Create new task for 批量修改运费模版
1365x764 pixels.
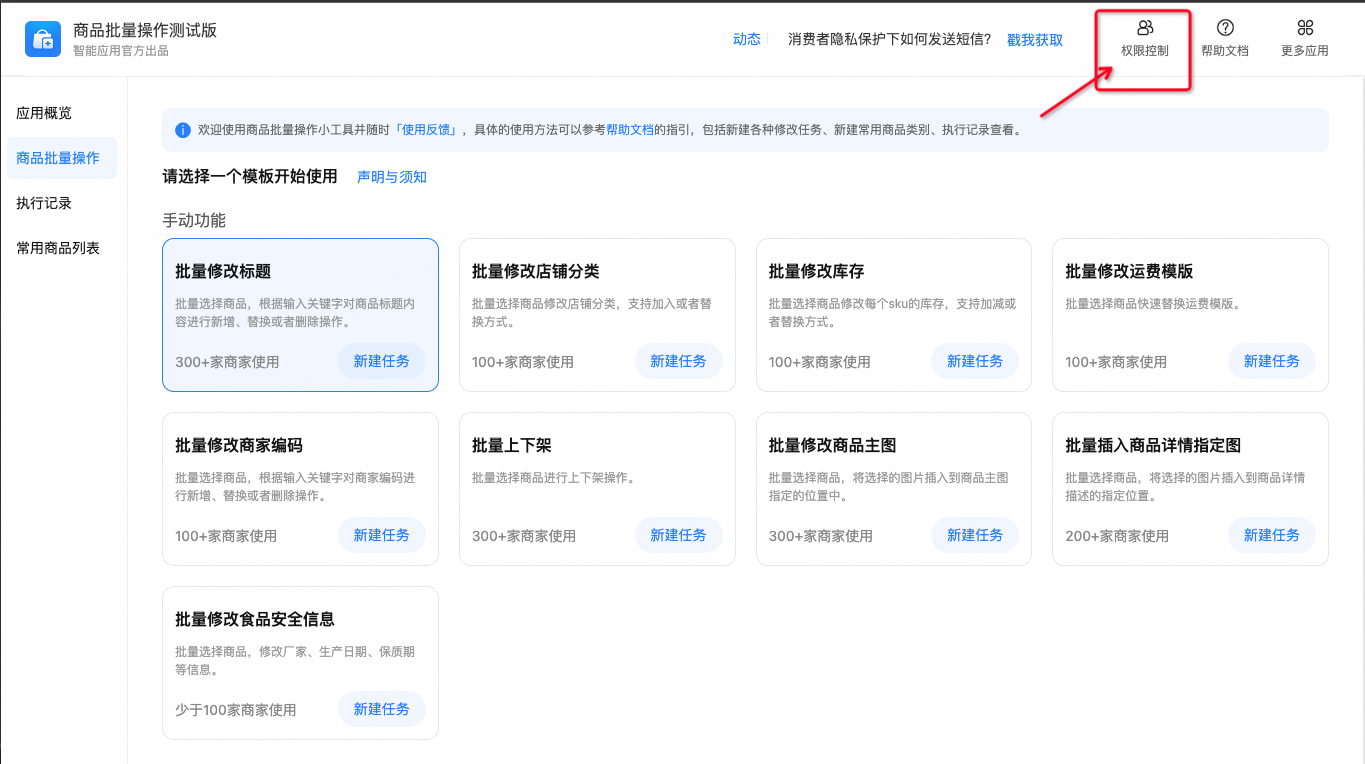1271,361
